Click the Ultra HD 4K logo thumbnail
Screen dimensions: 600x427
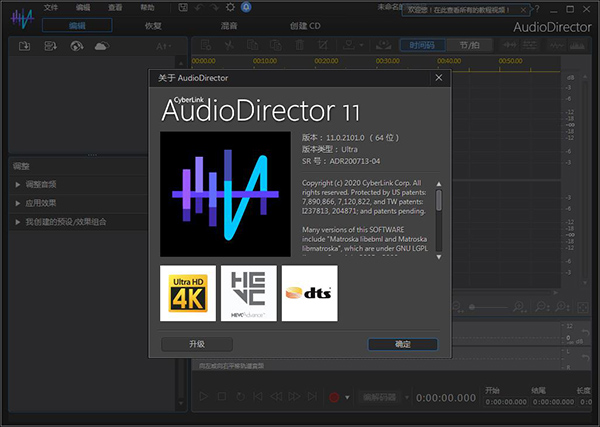(188, 293)
